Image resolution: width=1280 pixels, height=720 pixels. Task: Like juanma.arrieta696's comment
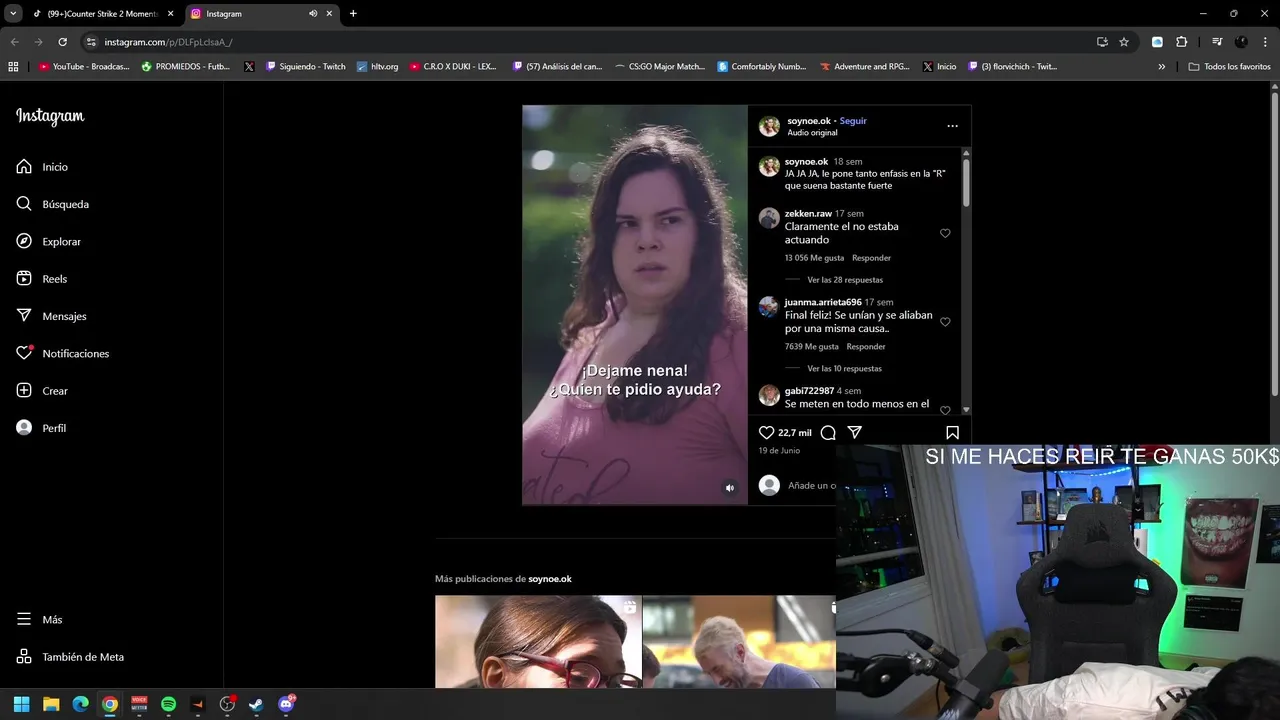pyautogui.click(x=945, y=322)
